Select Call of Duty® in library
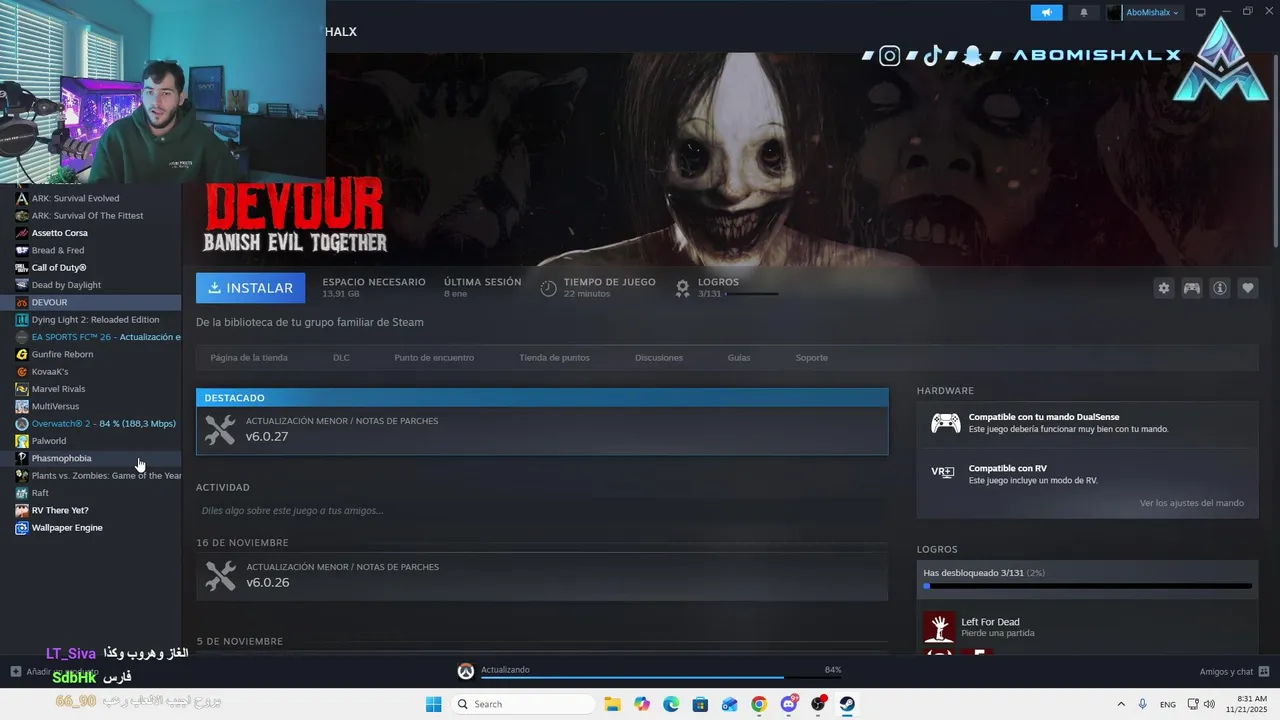This screenshot has height=720, width=1280. click(x=59, y=267)
